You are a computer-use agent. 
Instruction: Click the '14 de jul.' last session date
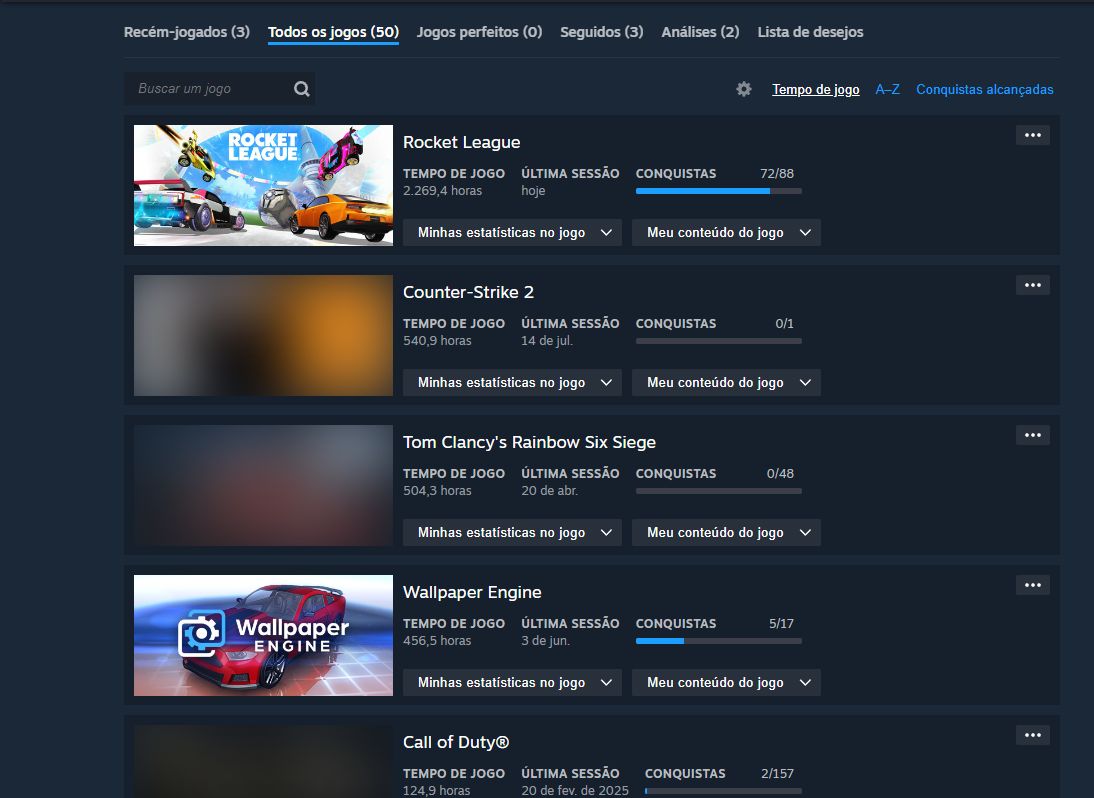547,340
